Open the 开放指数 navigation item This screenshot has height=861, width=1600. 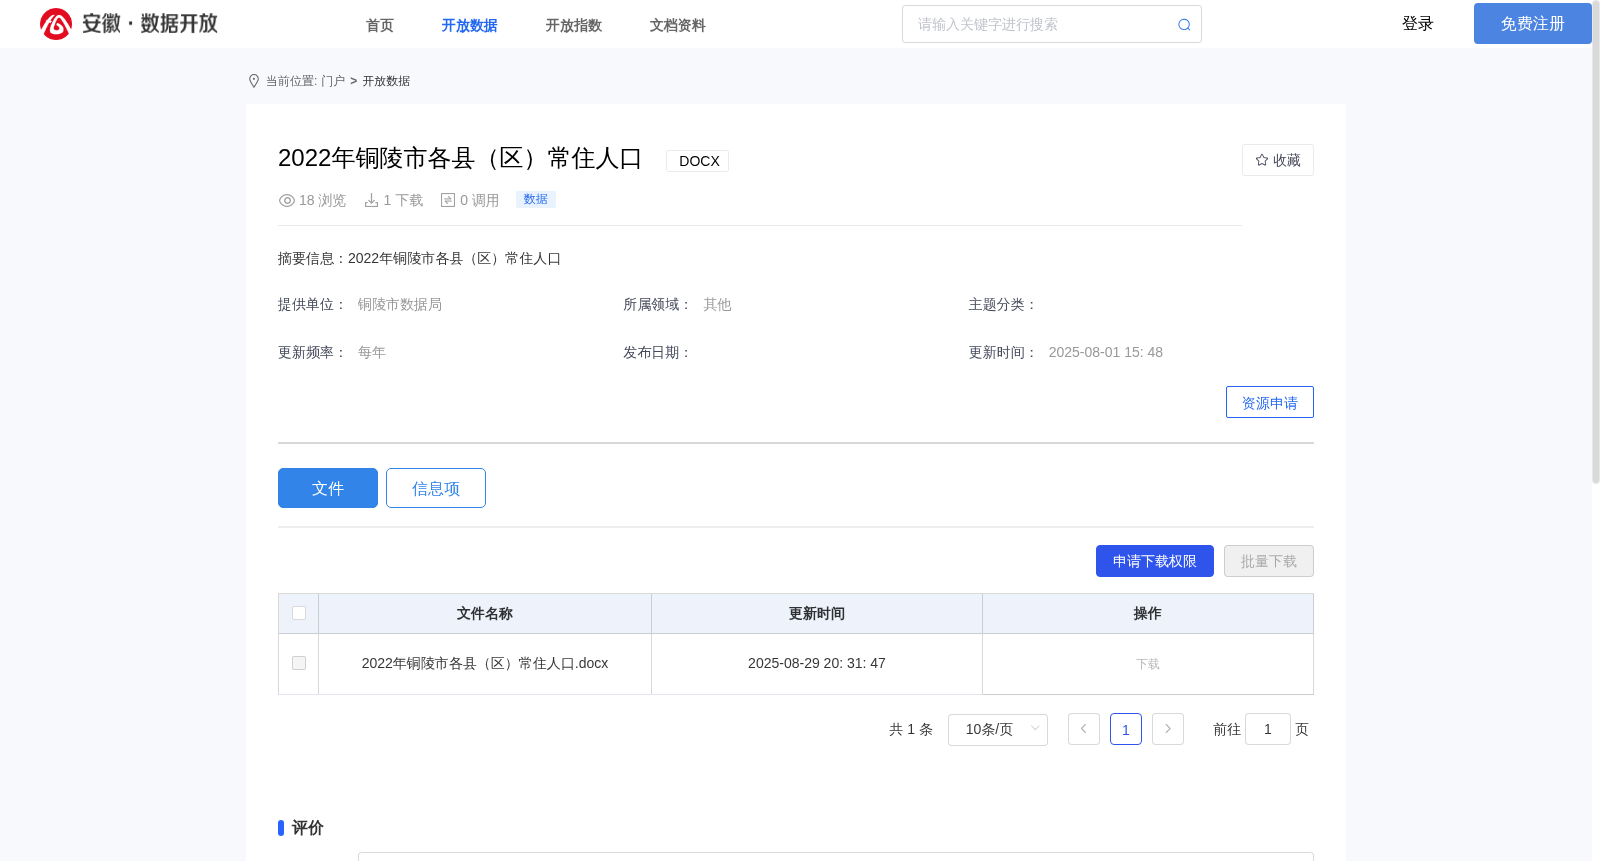574,25
